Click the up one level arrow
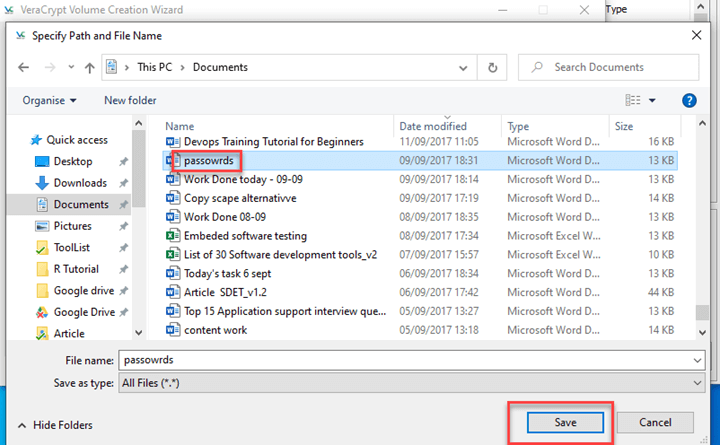The image size is (720, 445). coord(89,67)
